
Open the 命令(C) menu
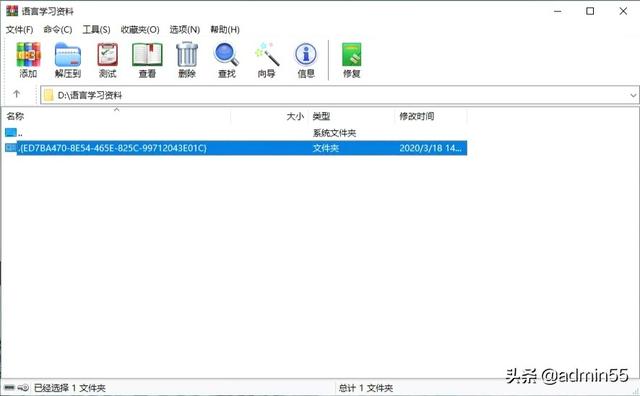(x=58, y=29)
